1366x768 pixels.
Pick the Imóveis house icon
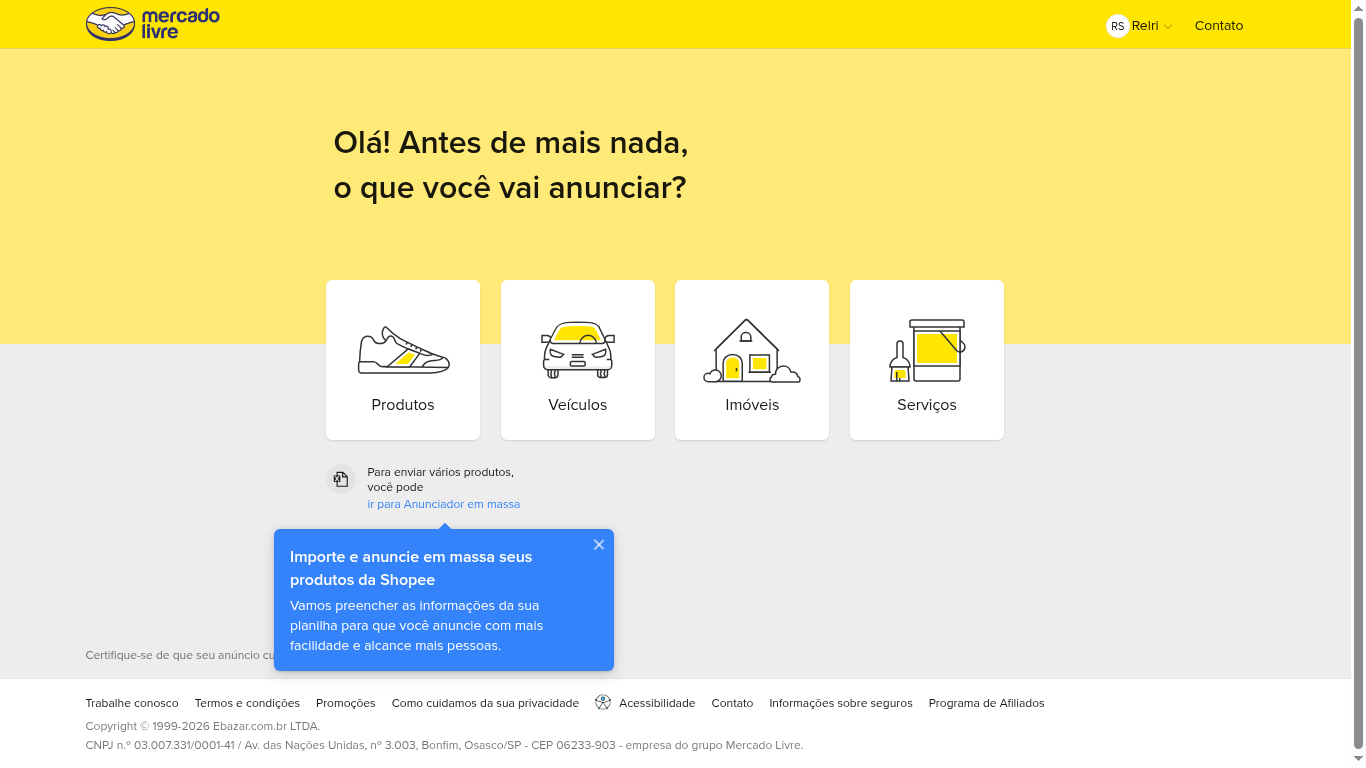751,350
